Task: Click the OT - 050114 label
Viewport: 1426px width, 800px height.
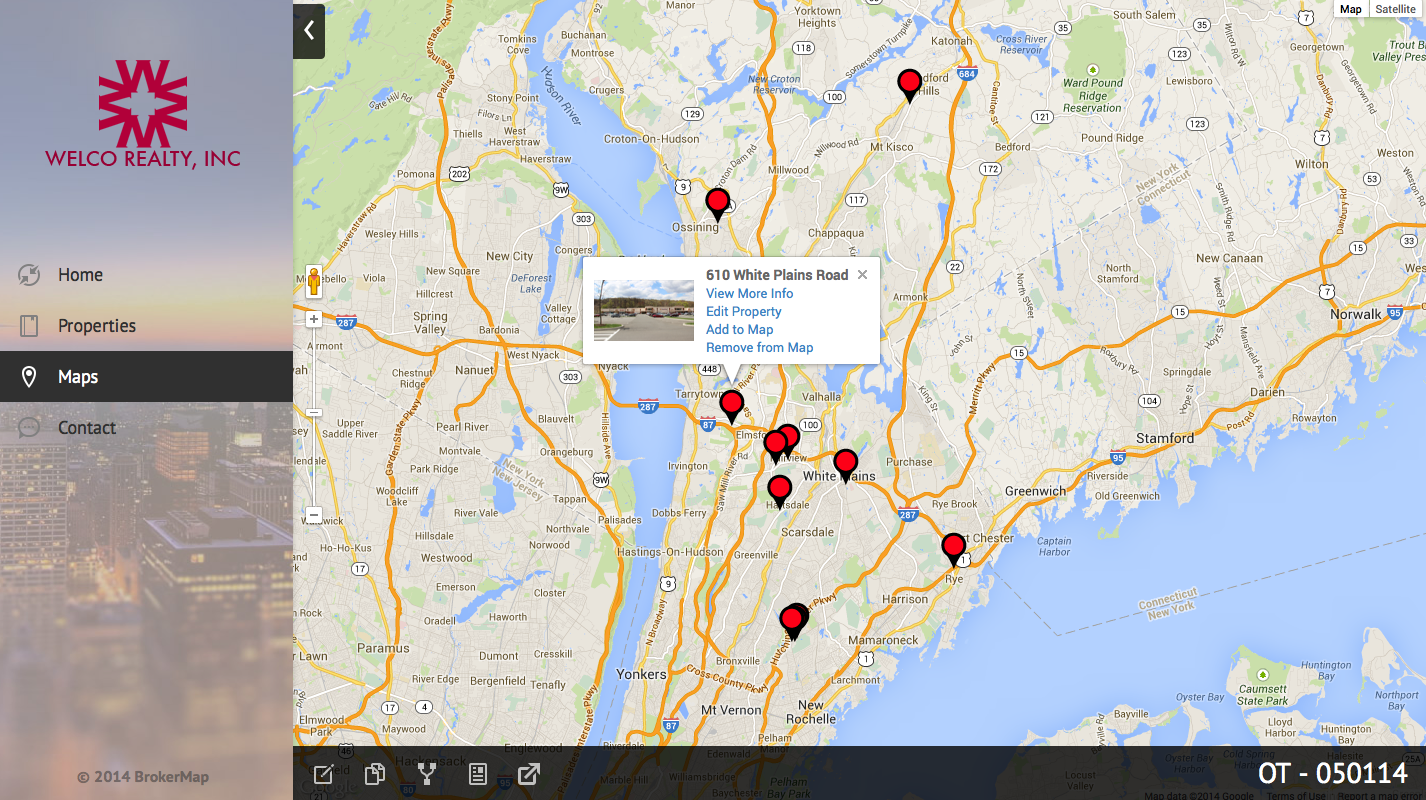Action: click(1333, 773)
